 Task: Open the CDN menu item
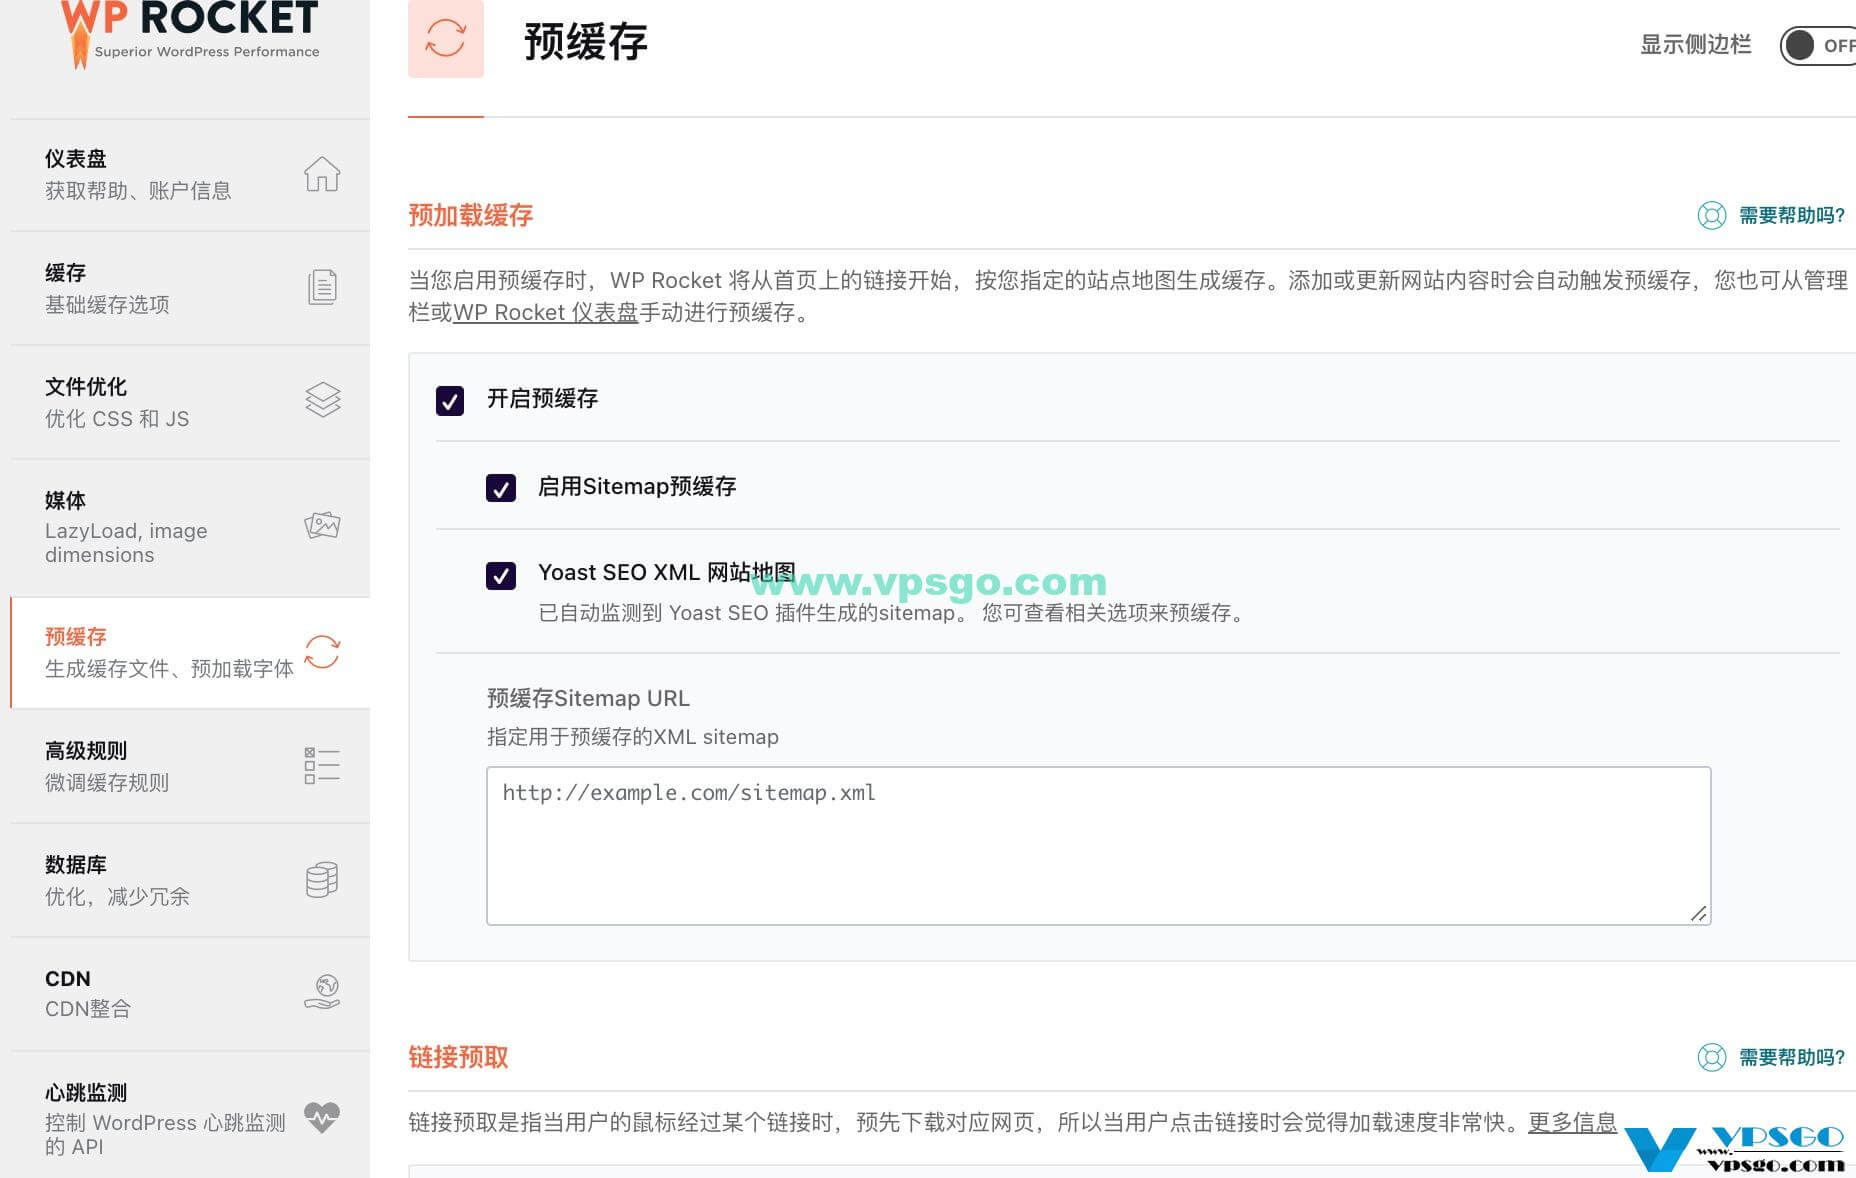click(x=190, y=994)
